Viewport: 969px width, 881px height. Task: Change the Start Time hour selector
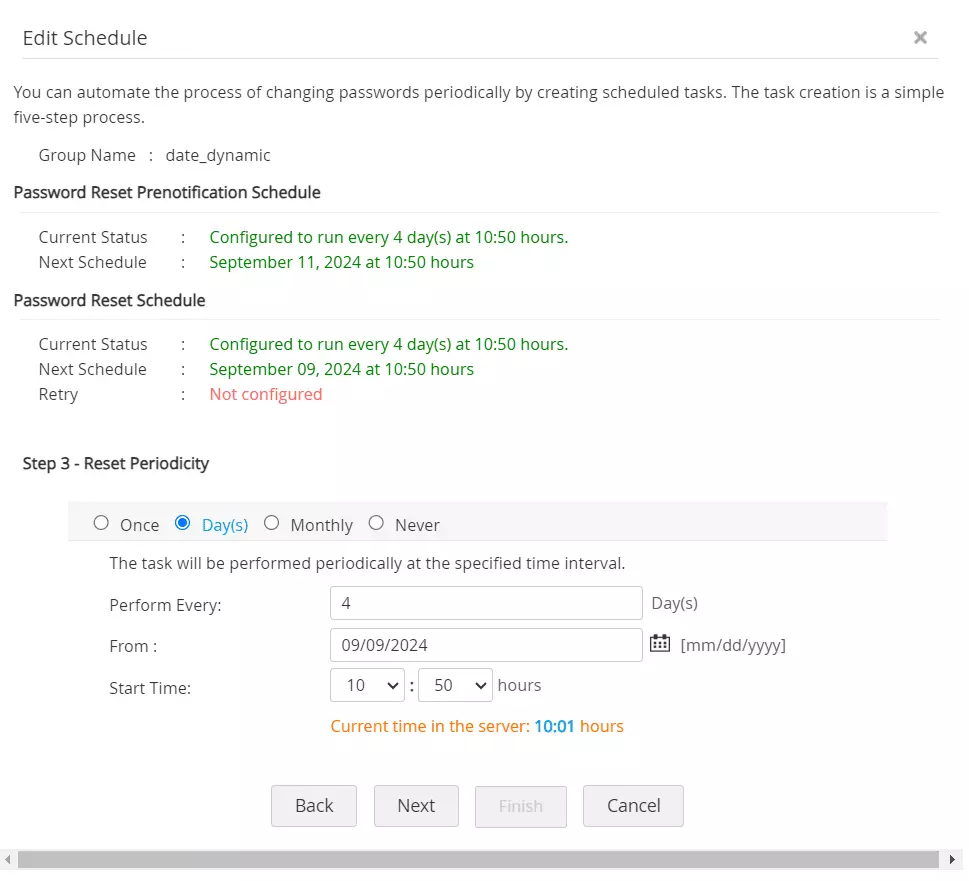366,685
